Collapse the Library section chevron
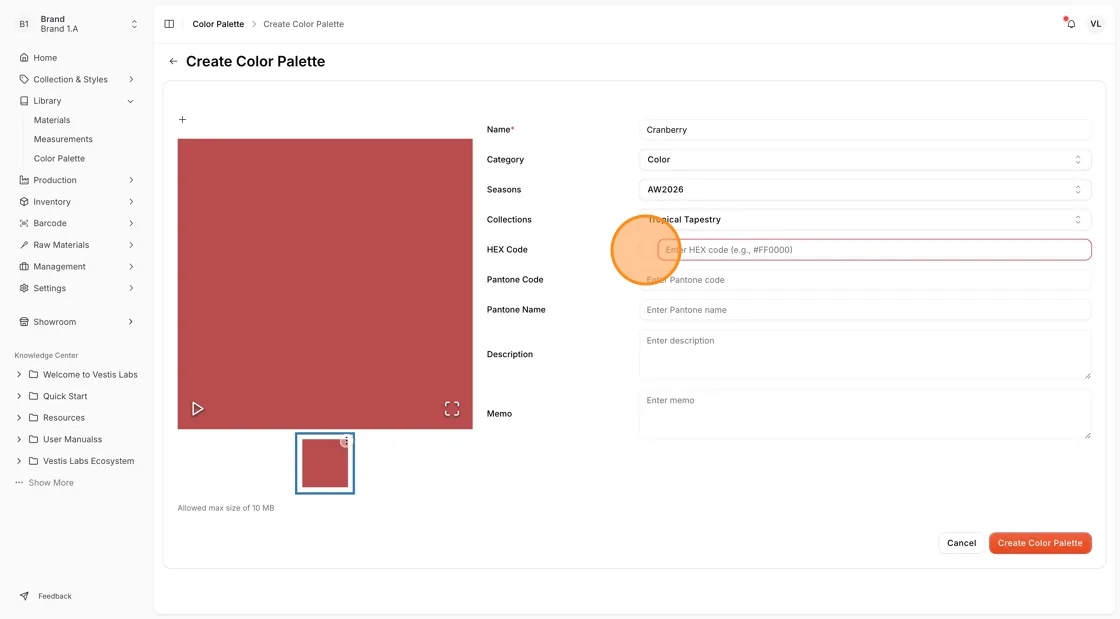 pos(131,101)
